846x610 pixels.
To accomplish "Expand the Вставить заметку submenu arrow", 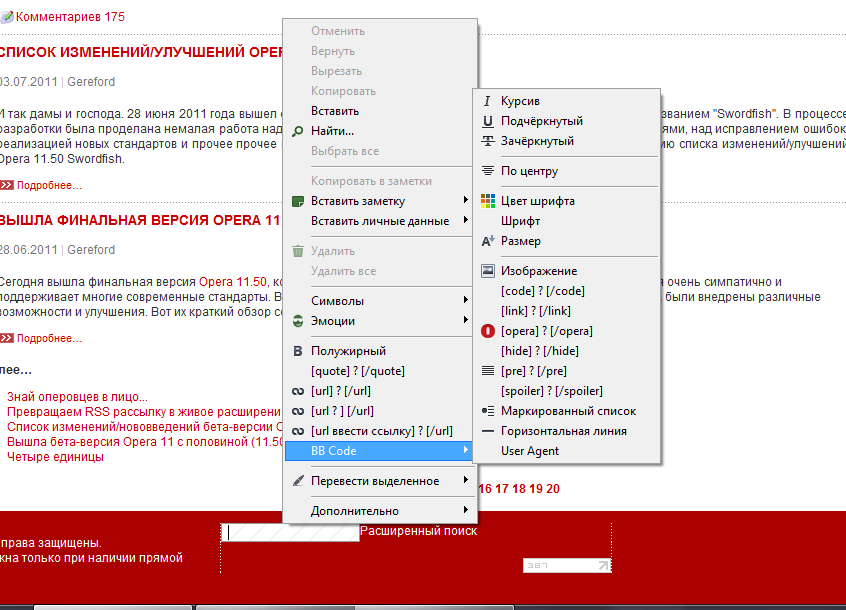I will click(x=466, y=200).
